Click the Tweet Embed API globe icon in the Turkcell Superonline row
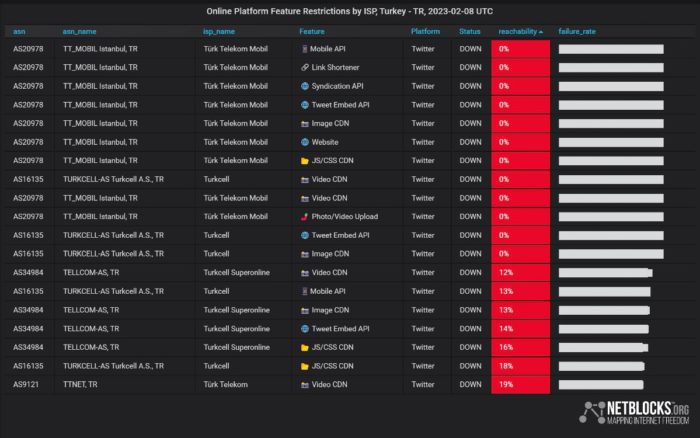This screenshot has height=438, width=700. pyautogui.click(x=305, y=329)
